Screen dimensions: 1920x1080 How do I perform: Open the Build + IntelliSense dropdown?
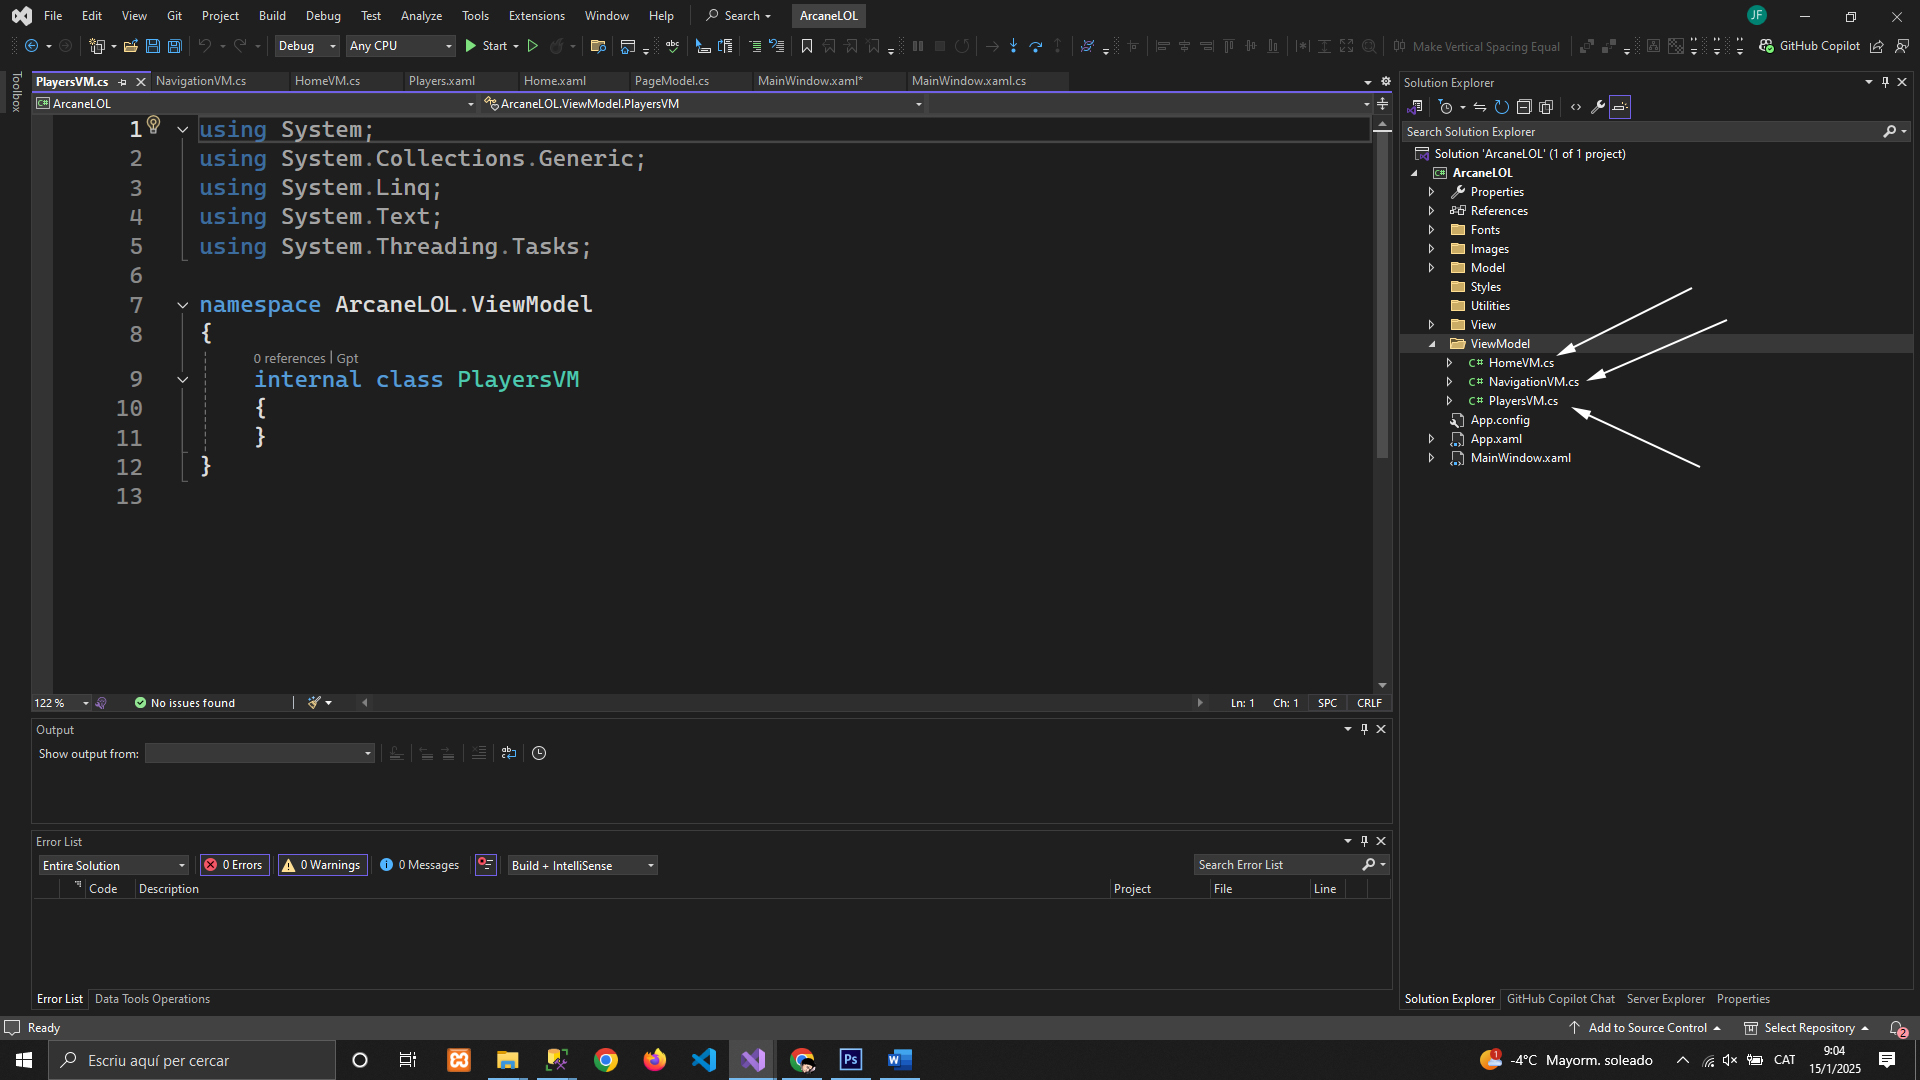(x=582, y=865)
